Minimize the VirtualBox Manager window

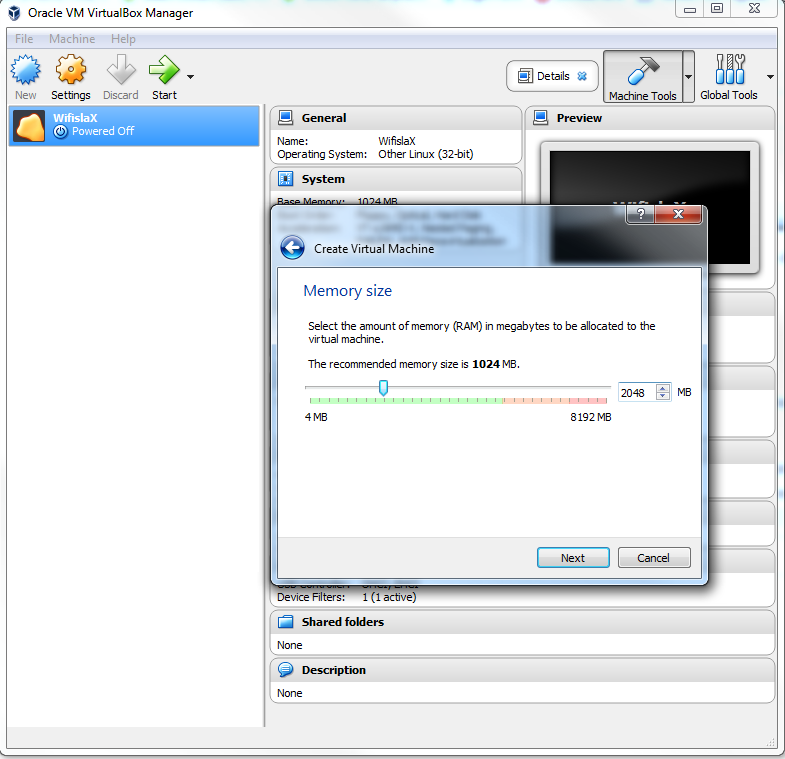(x=689, y=9)
